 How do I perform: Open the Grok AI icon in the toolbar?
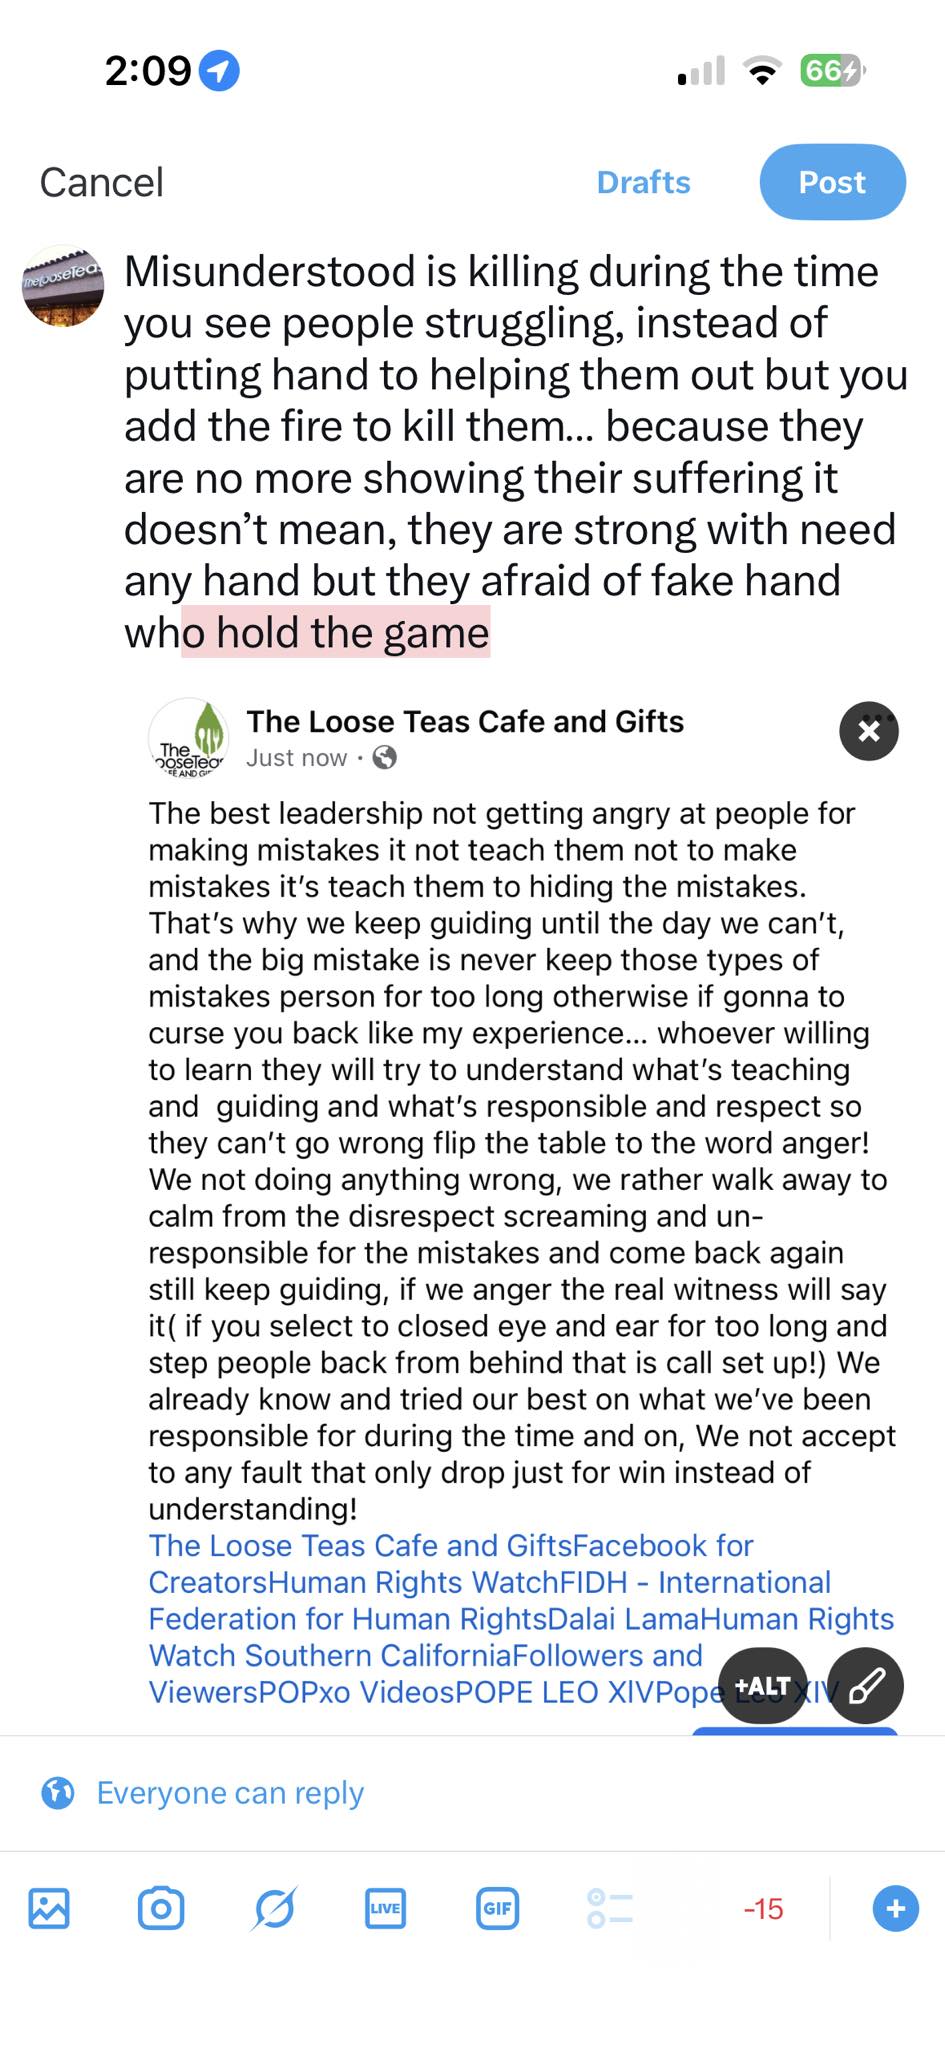click(274, 1908)
